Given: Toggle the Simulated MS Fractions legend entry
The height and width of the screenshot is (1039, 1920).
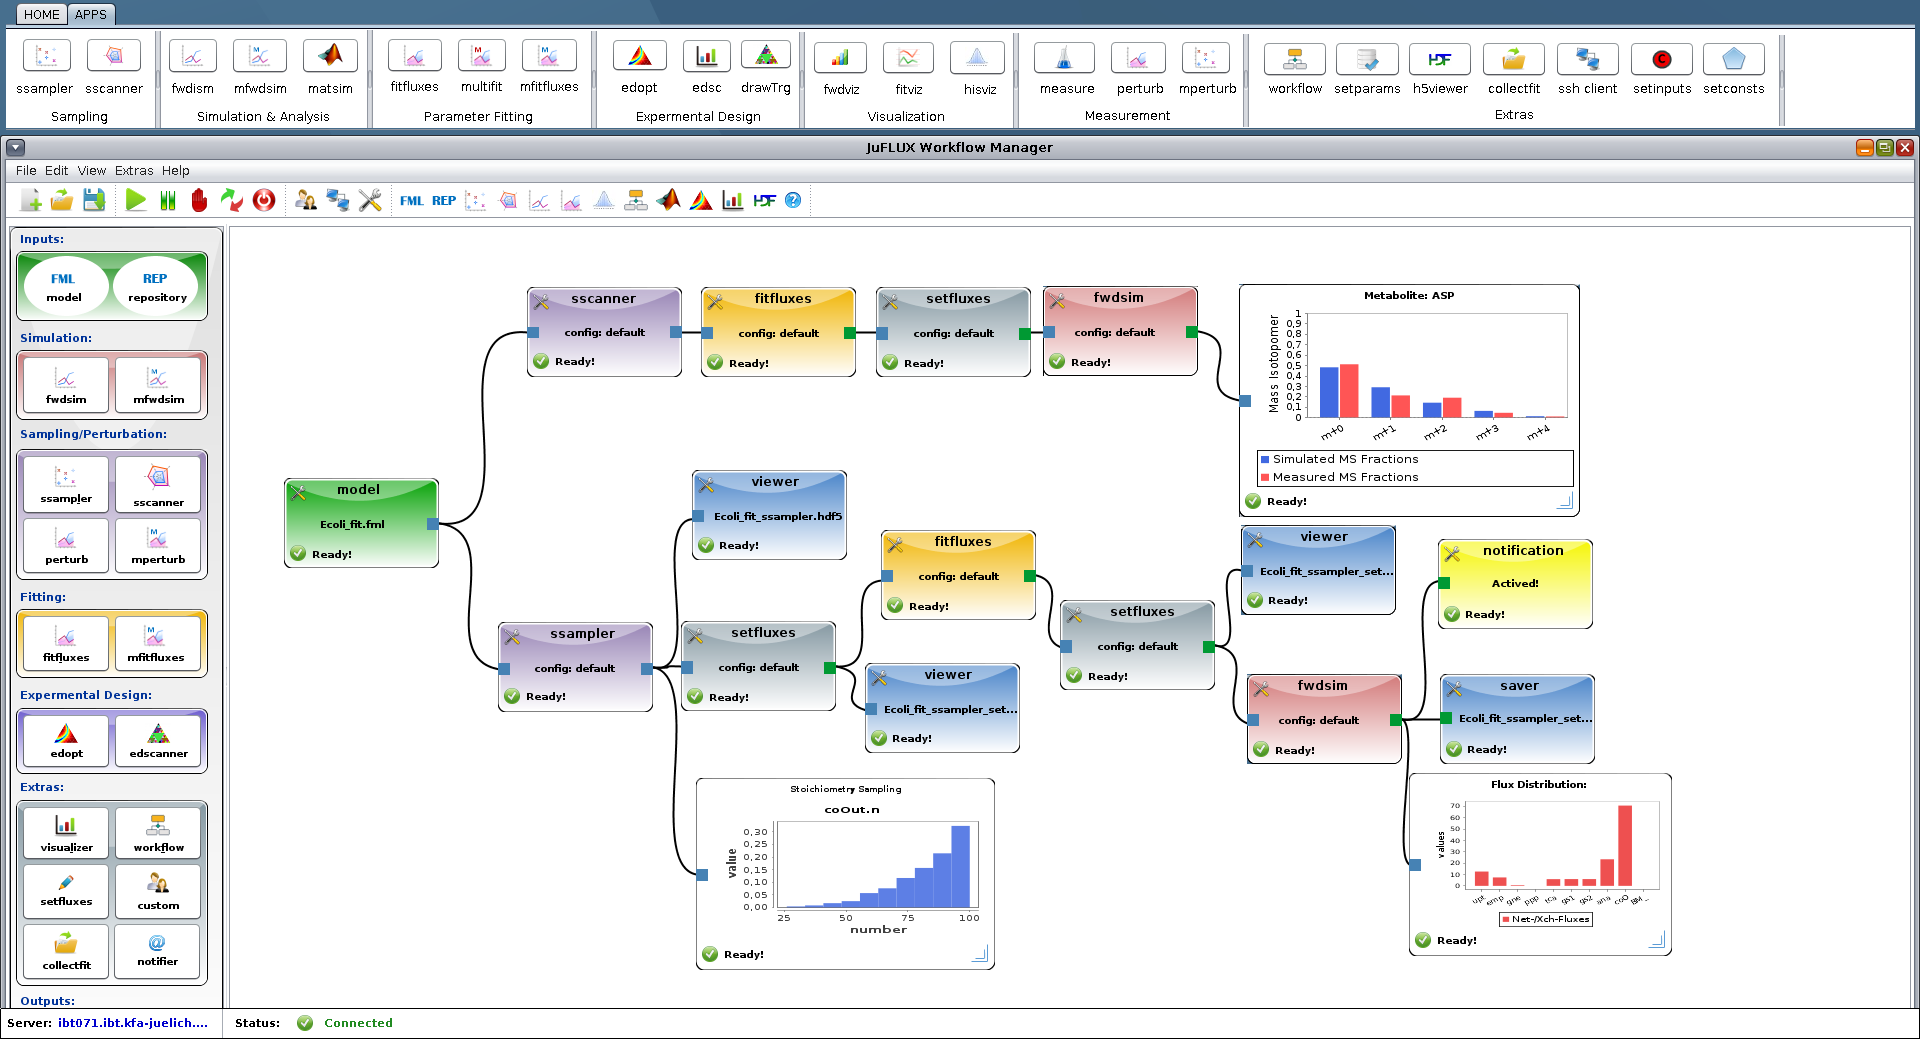Looking at the screenshot, I should pos(1345,459).
